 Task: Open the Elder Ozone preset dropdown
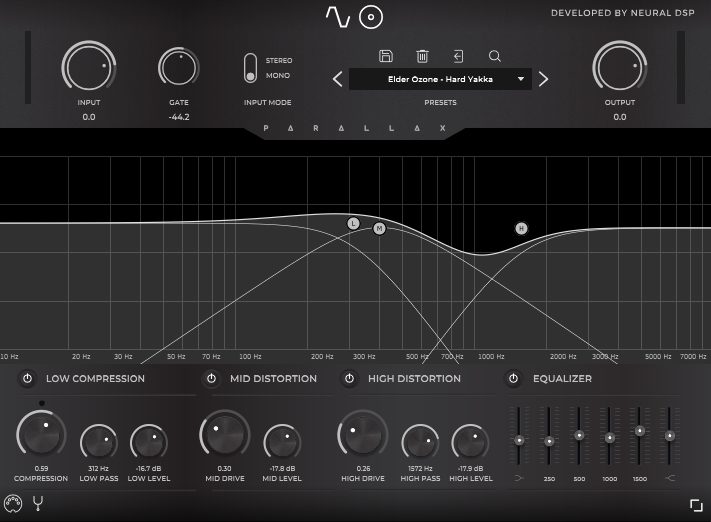coord(440,79)
